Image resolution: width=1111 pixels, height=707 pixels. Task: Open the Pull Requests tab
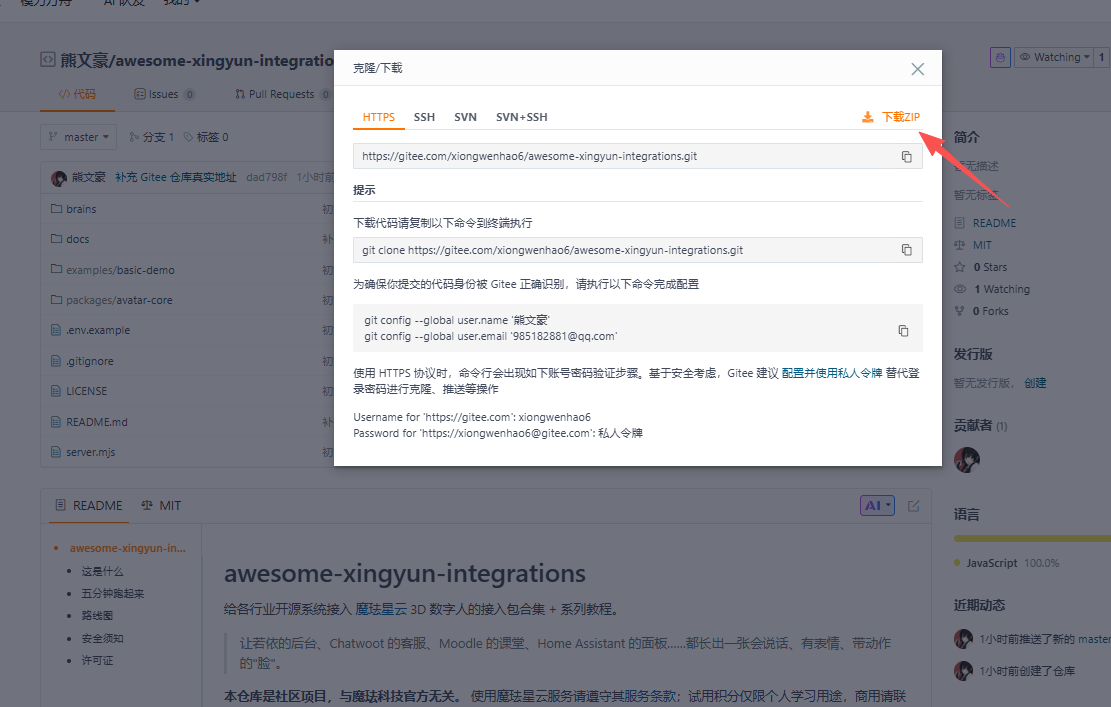(x=283, y=94)
